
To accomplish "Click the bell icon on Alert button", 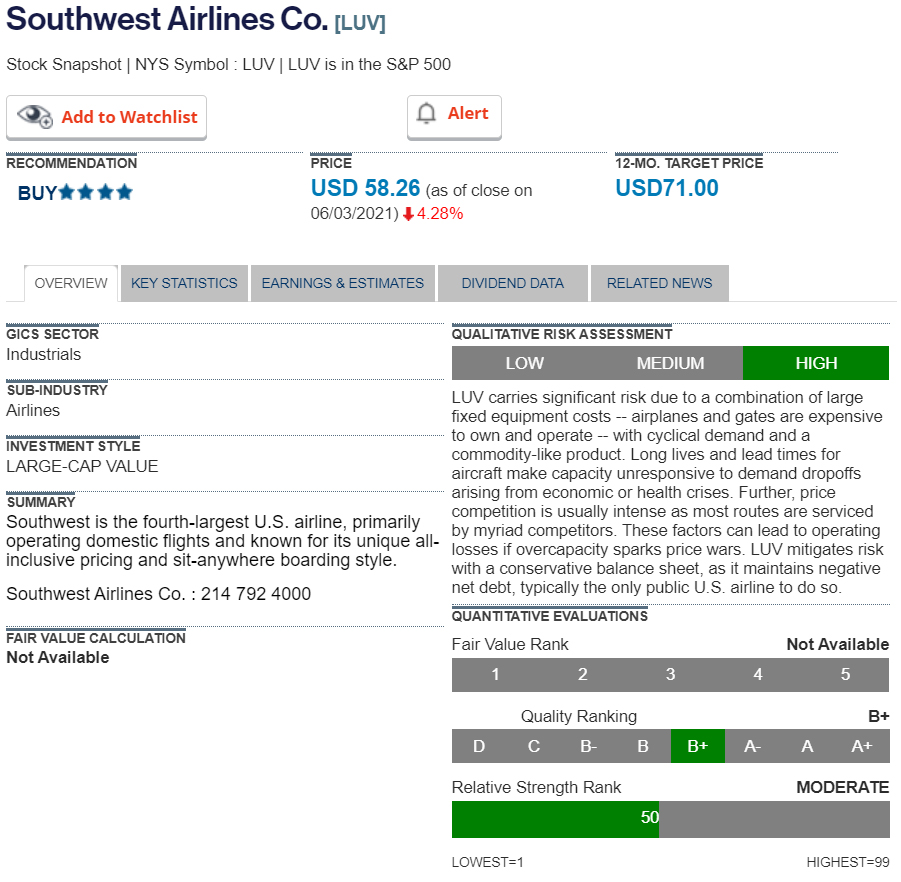I will [427, 114].
